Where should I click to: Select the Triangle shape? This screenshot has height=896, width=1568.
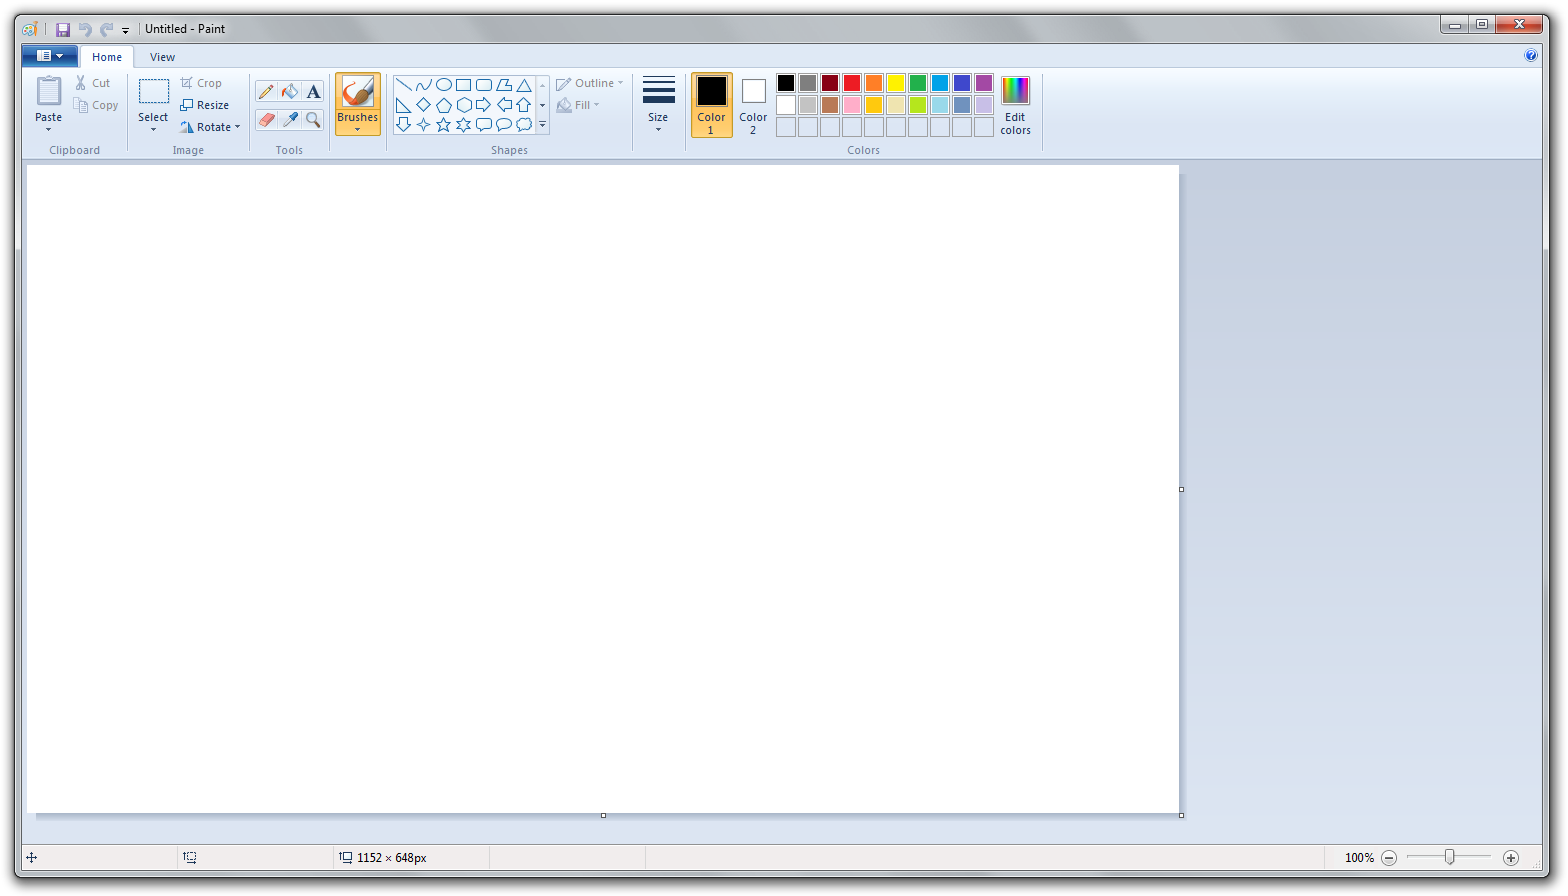click(523, 85)
